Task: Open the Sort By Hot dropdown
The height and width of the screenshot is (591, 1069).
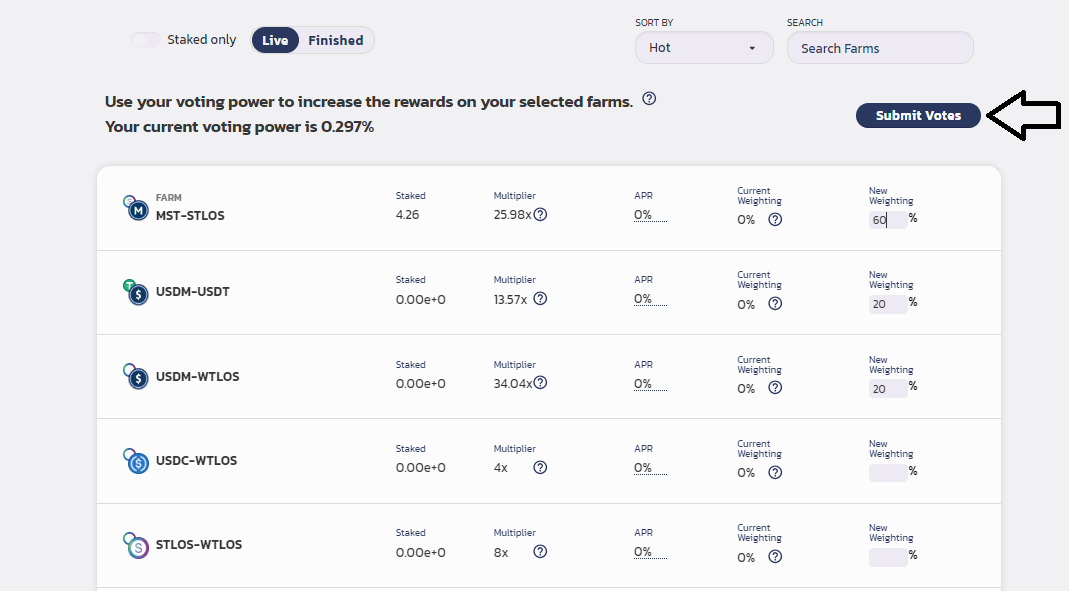Action: [x=704, y=48]
